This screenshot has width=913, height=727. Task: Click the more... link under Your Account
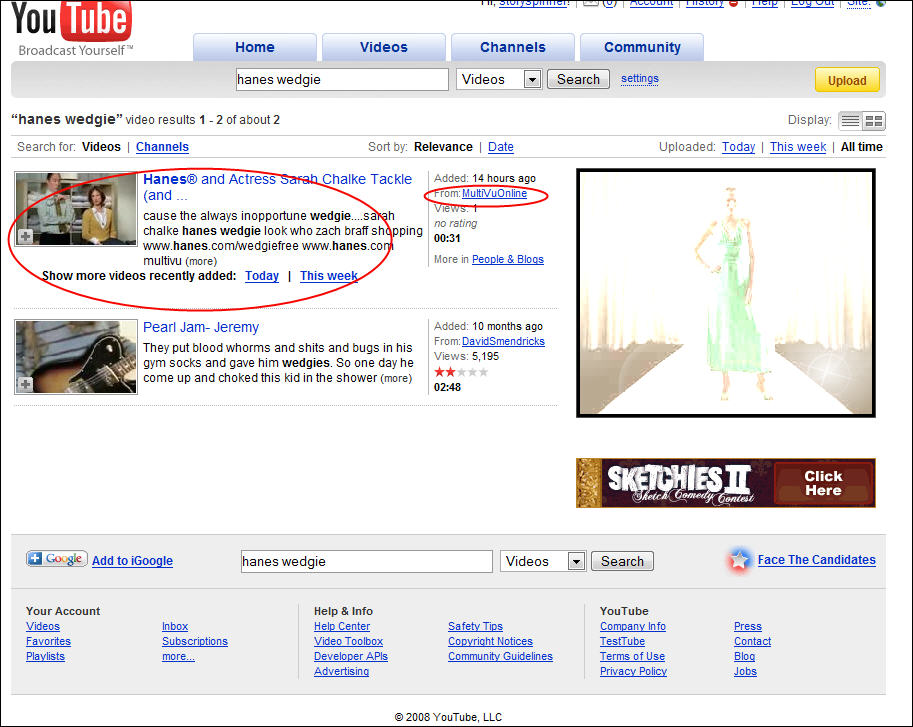click(178, 657)
